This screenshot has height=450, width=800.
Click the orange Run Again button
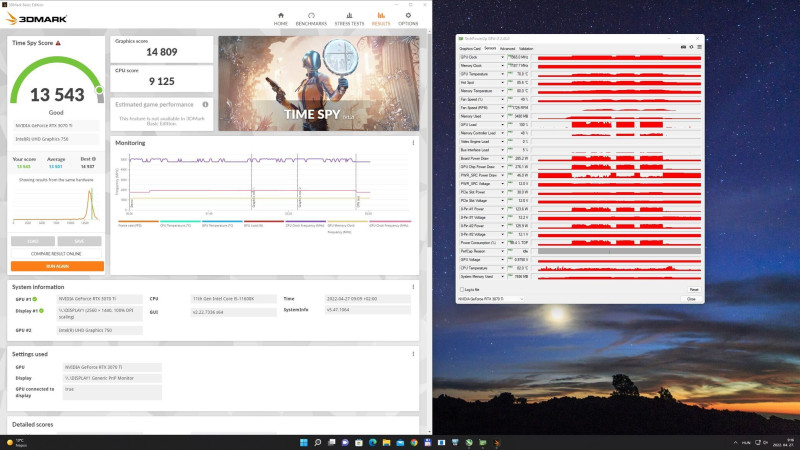pyautogui.click(x=57, y=266)
